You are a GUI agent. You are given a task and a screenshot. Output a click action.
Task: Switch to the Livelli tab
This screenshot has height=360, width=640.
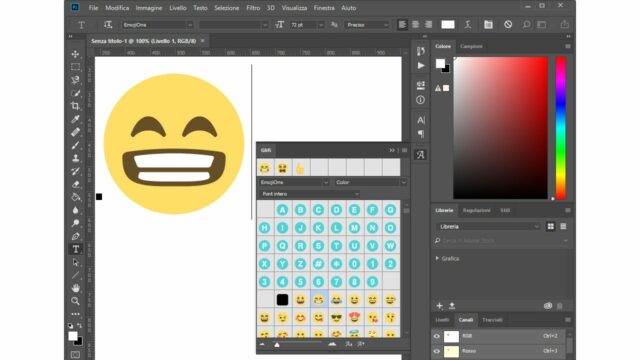(442, 320)
